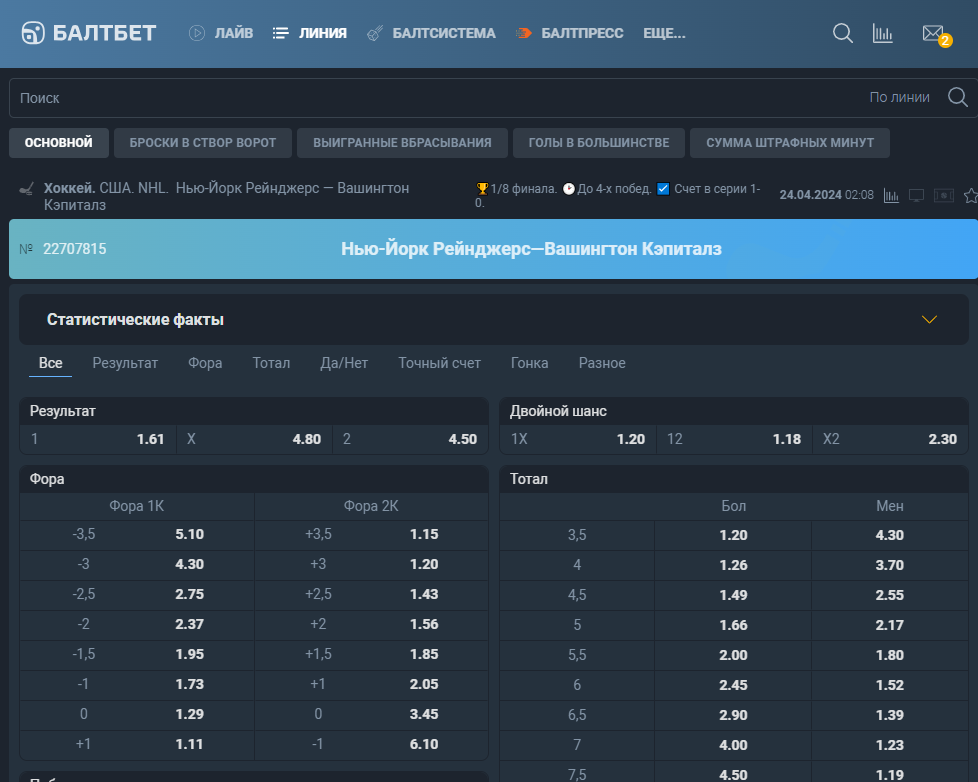Switch to the Все tab
This screenshot has width=978, height=782.
pyautogui.click(x=51, y=363)
